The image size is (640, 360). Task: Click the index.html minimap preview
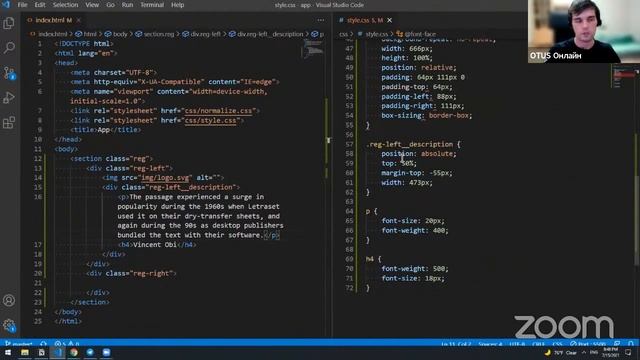[x=313, y=50]
